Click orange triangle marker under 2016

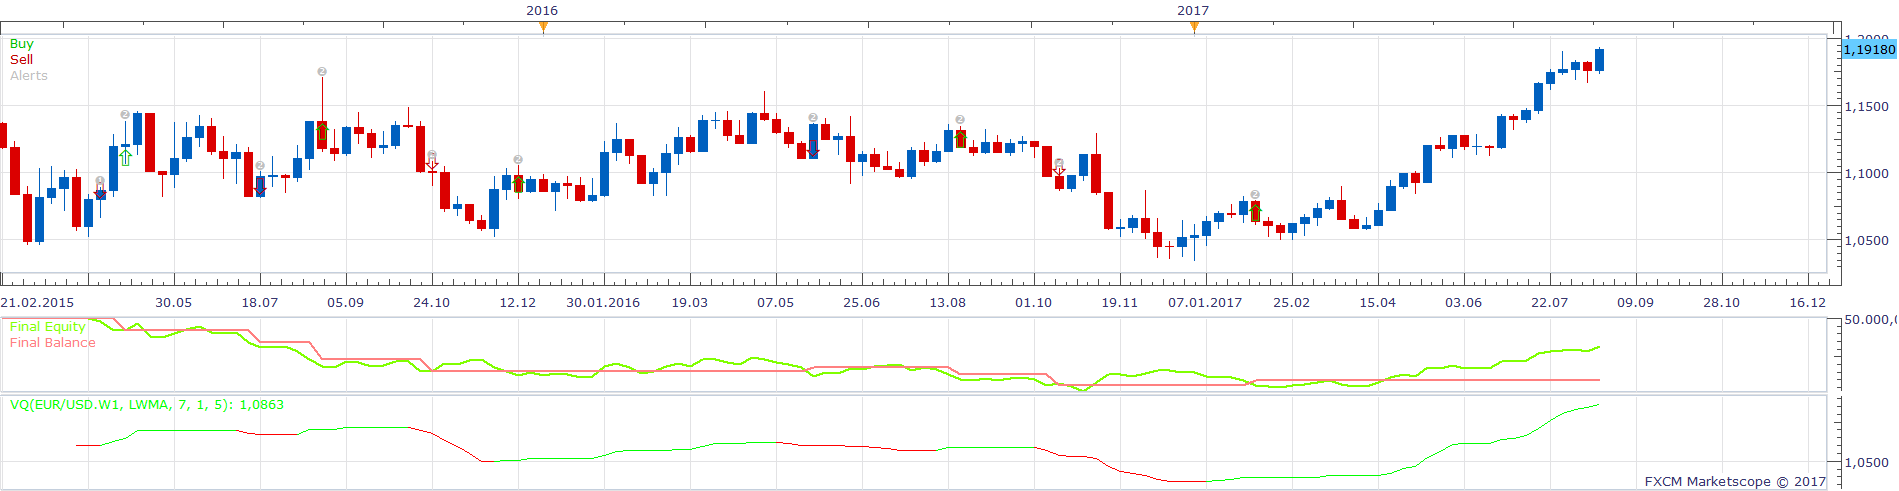click(543, 27)
